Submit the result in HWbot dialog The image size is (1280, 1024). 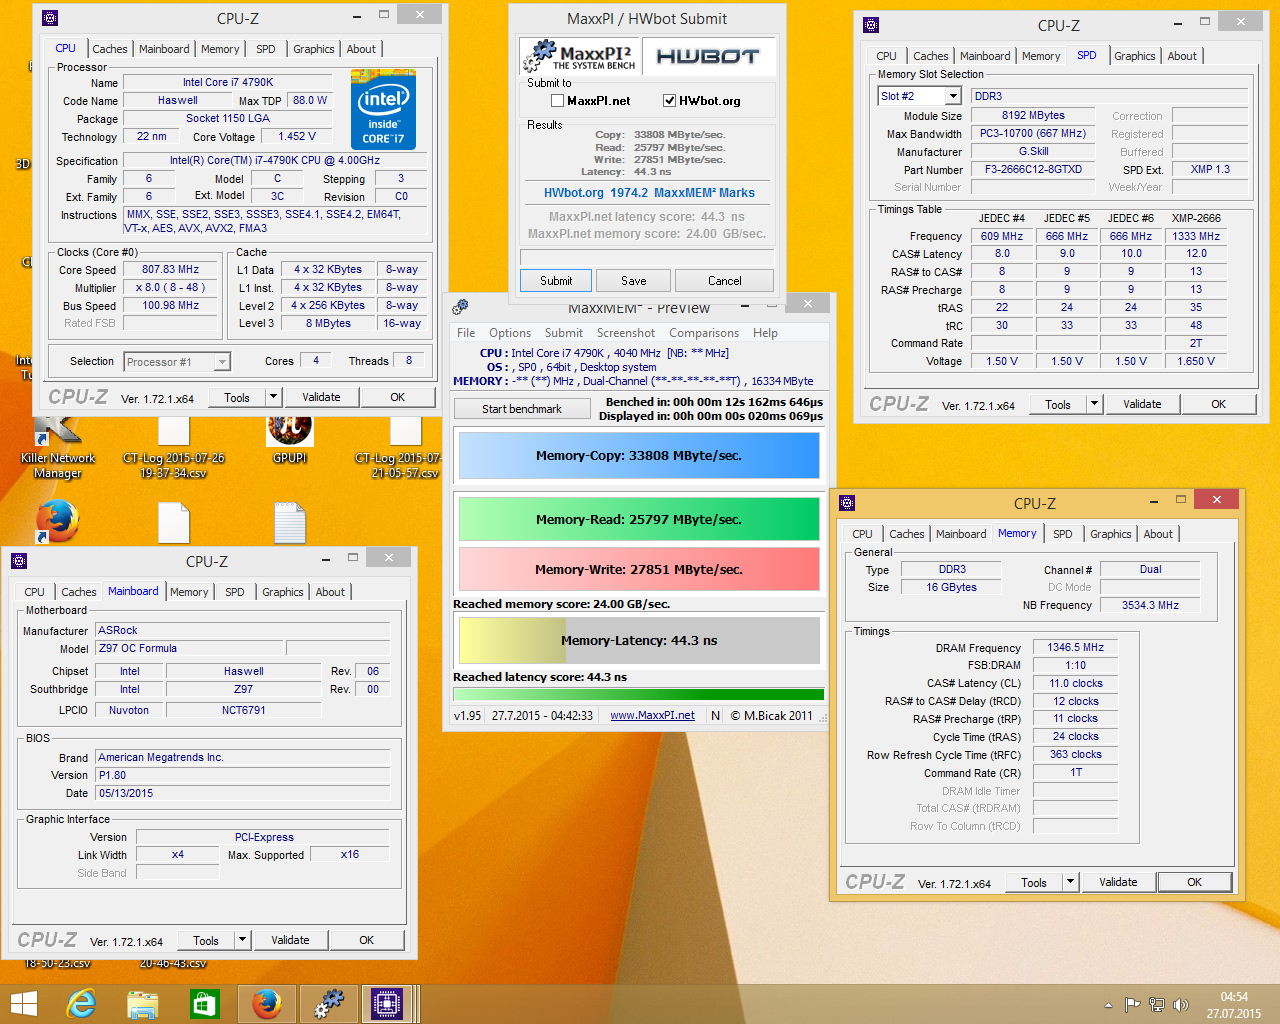(x=556, y=281)
